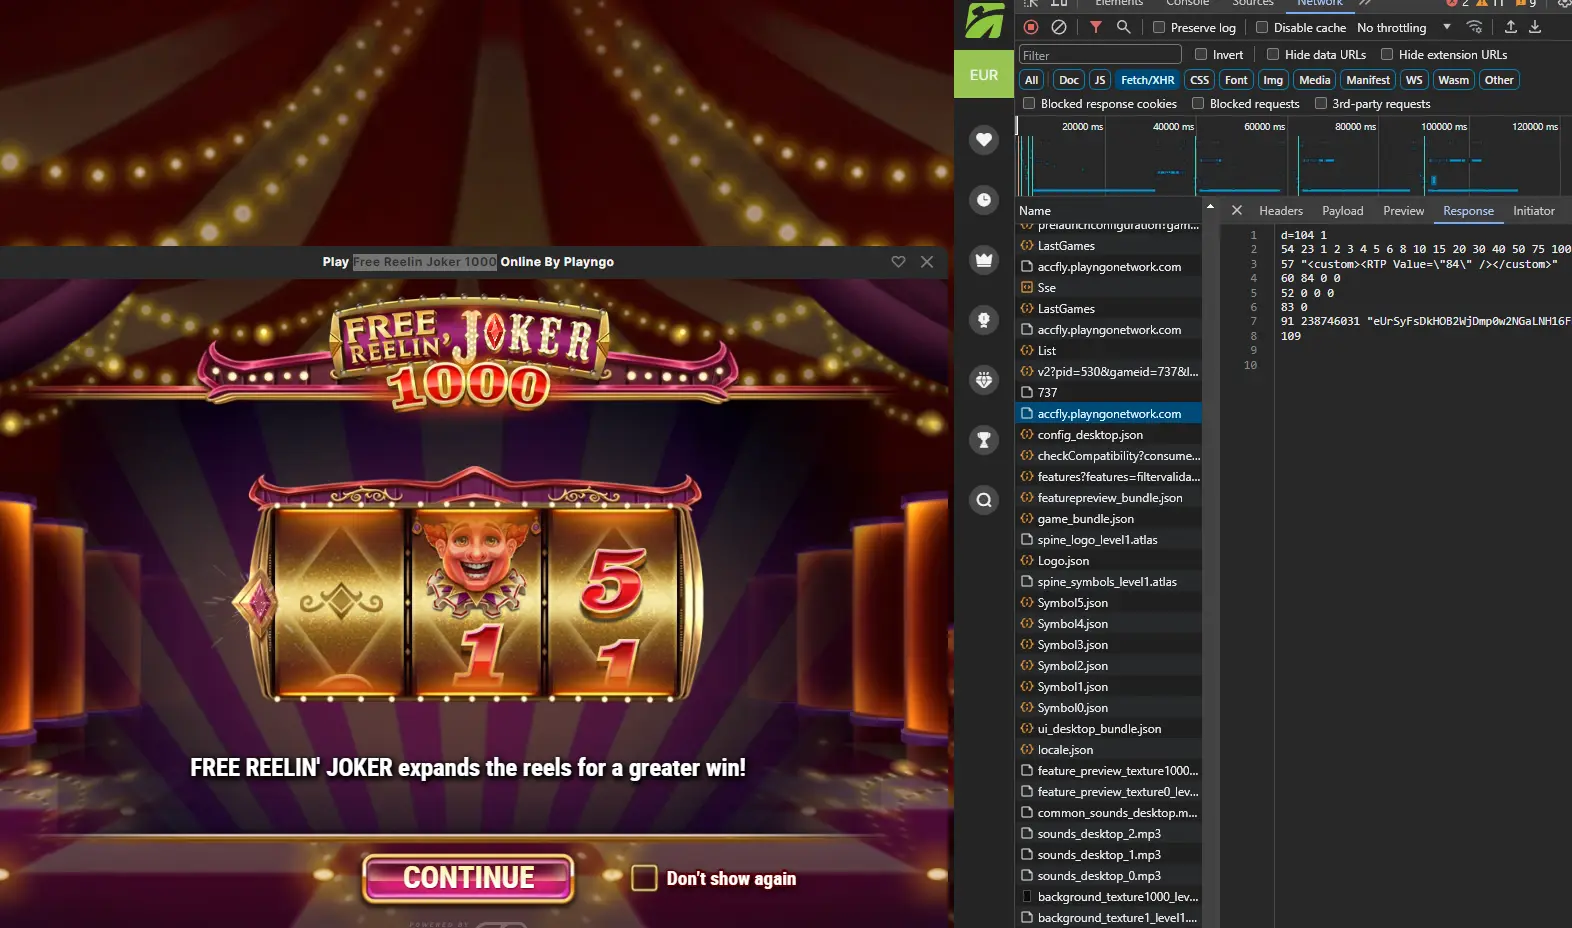
Task: Check the Invert filter option
Action: point(1201,54)
